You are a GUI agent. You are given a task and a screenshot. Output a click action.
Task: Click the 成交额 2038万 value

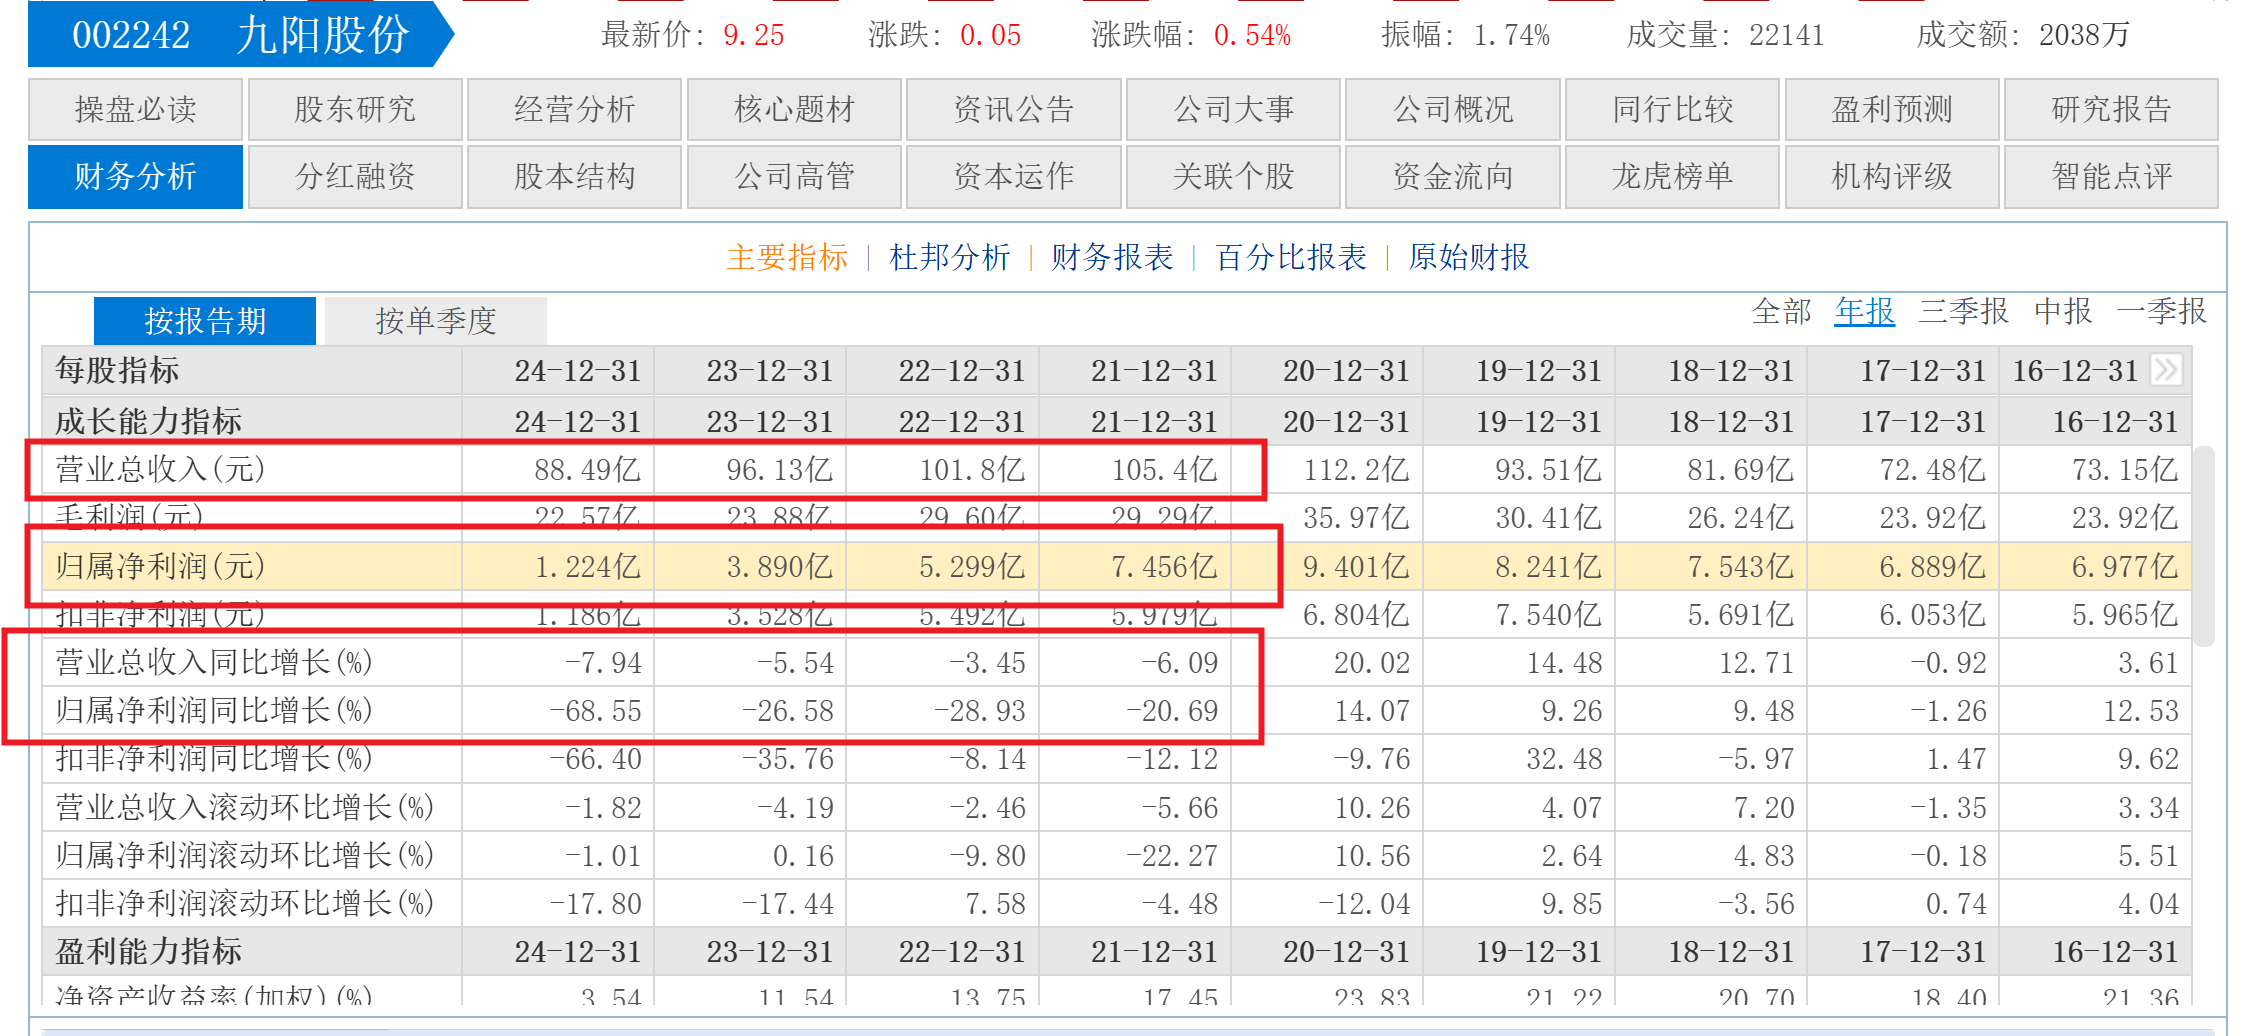(2084, 35)
